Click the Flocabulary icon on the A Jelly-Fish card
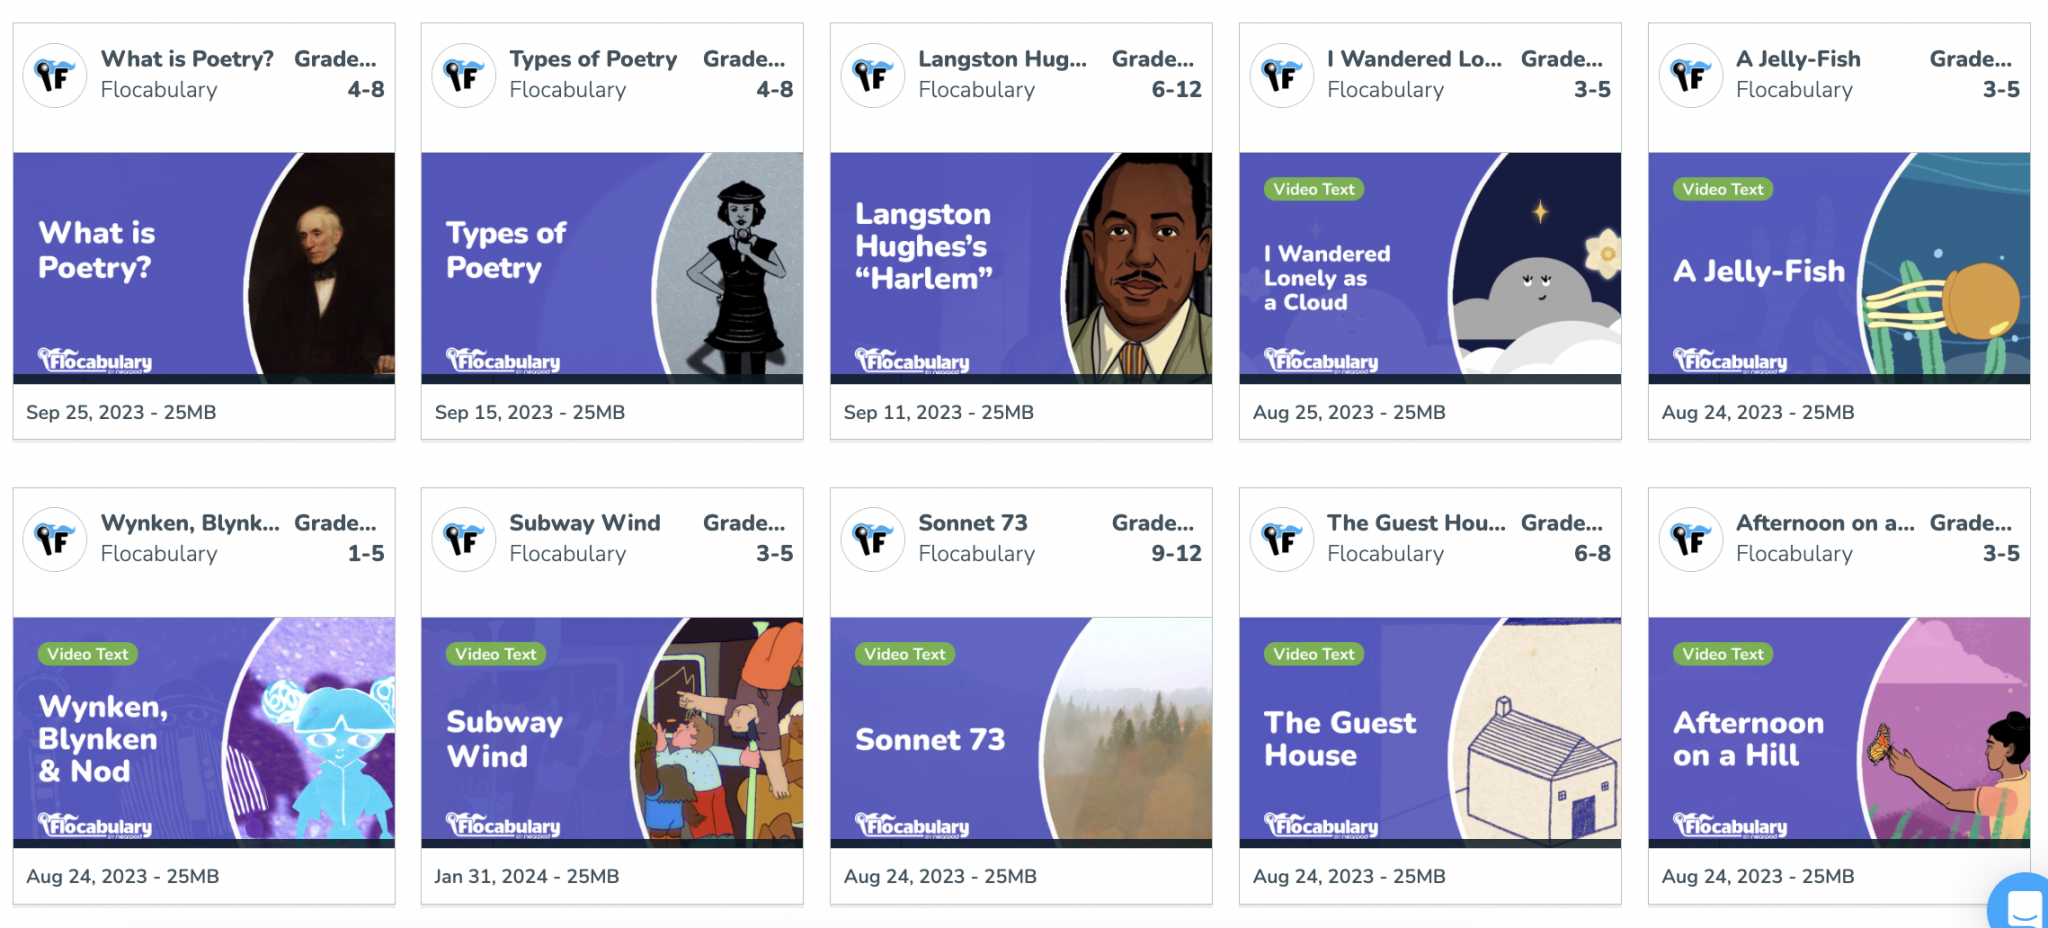2048x928 pixels. (x=1691, y=74)
